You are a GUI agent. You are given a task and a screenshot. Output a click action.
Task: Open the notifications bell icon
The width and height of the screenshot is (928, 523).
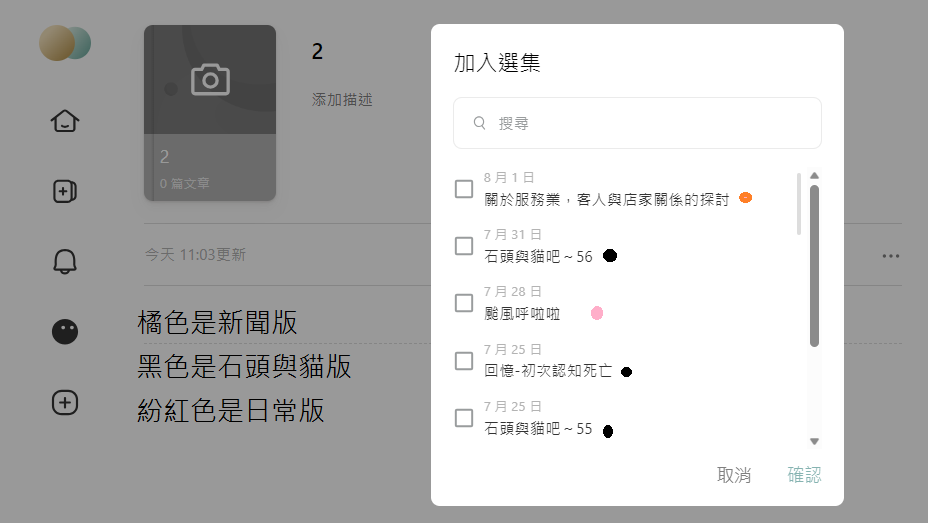tap(65, 261)
